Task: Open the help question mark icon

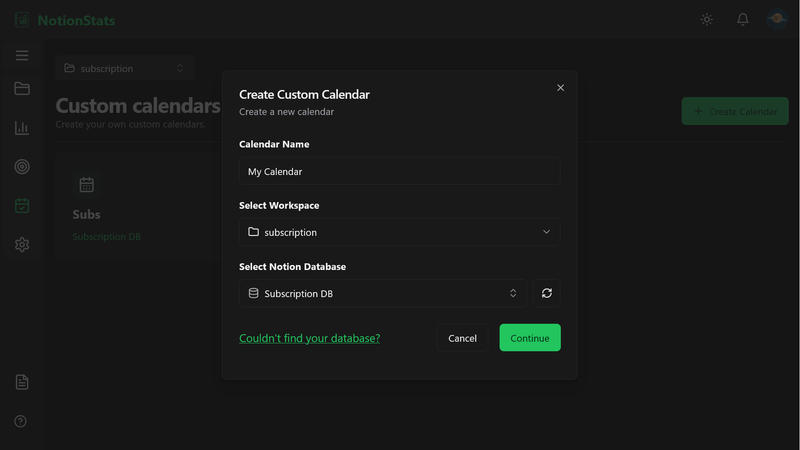Action: coord(20,421)
